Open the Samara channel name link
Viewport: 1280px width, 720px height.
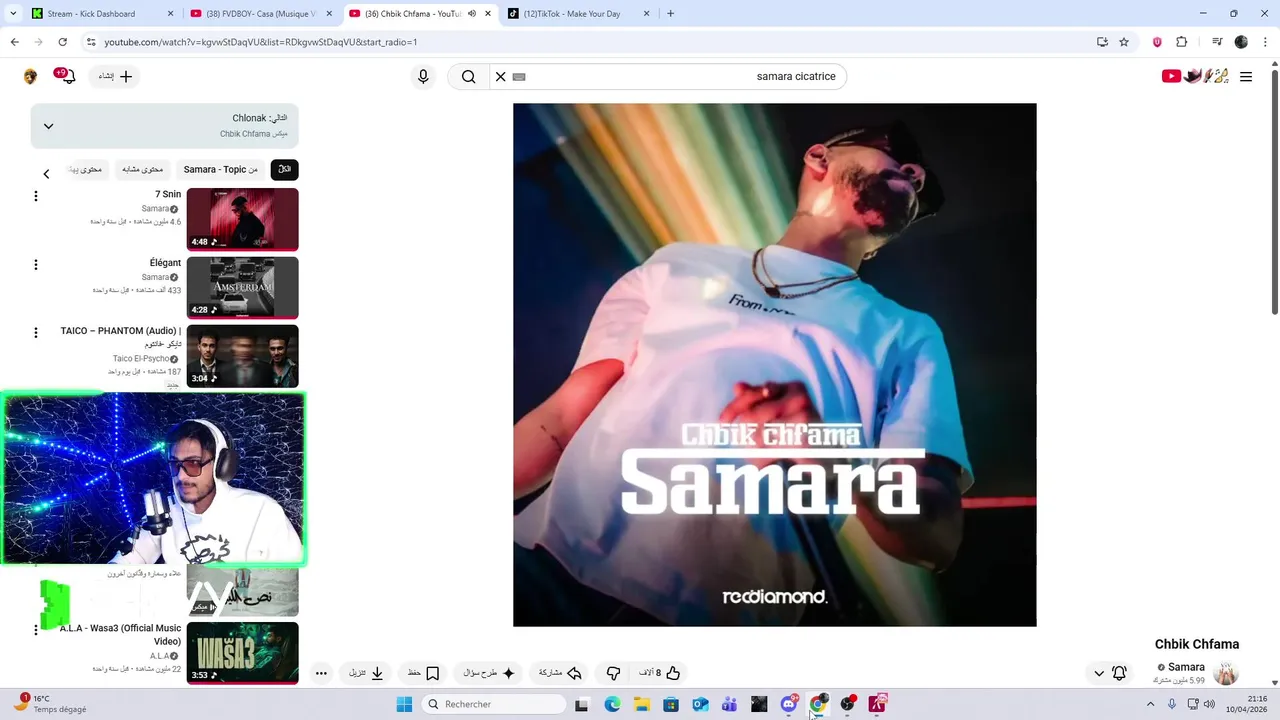click(x=1186, y=667)
